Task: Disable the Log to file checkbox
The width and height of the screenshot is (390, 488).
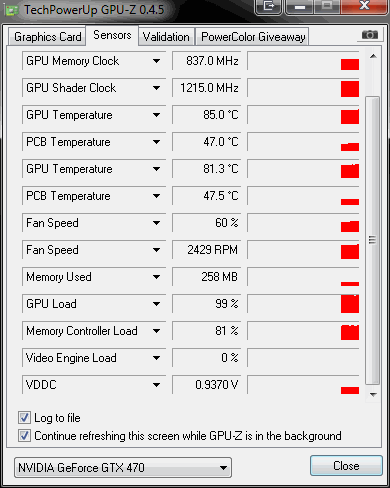Action: 24,418
